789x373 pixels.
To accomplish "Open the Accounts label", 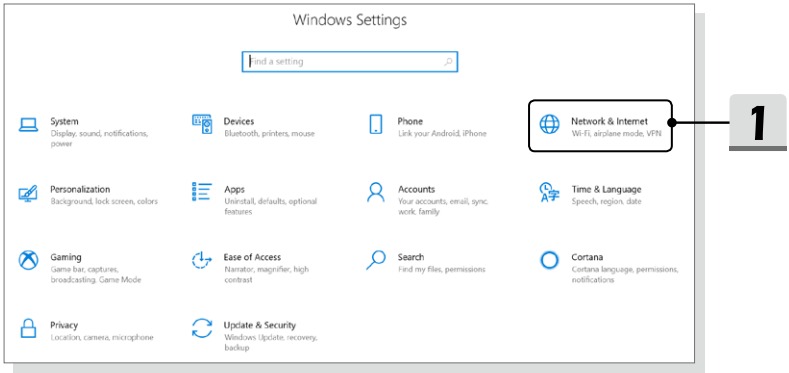I will [416, 189].
